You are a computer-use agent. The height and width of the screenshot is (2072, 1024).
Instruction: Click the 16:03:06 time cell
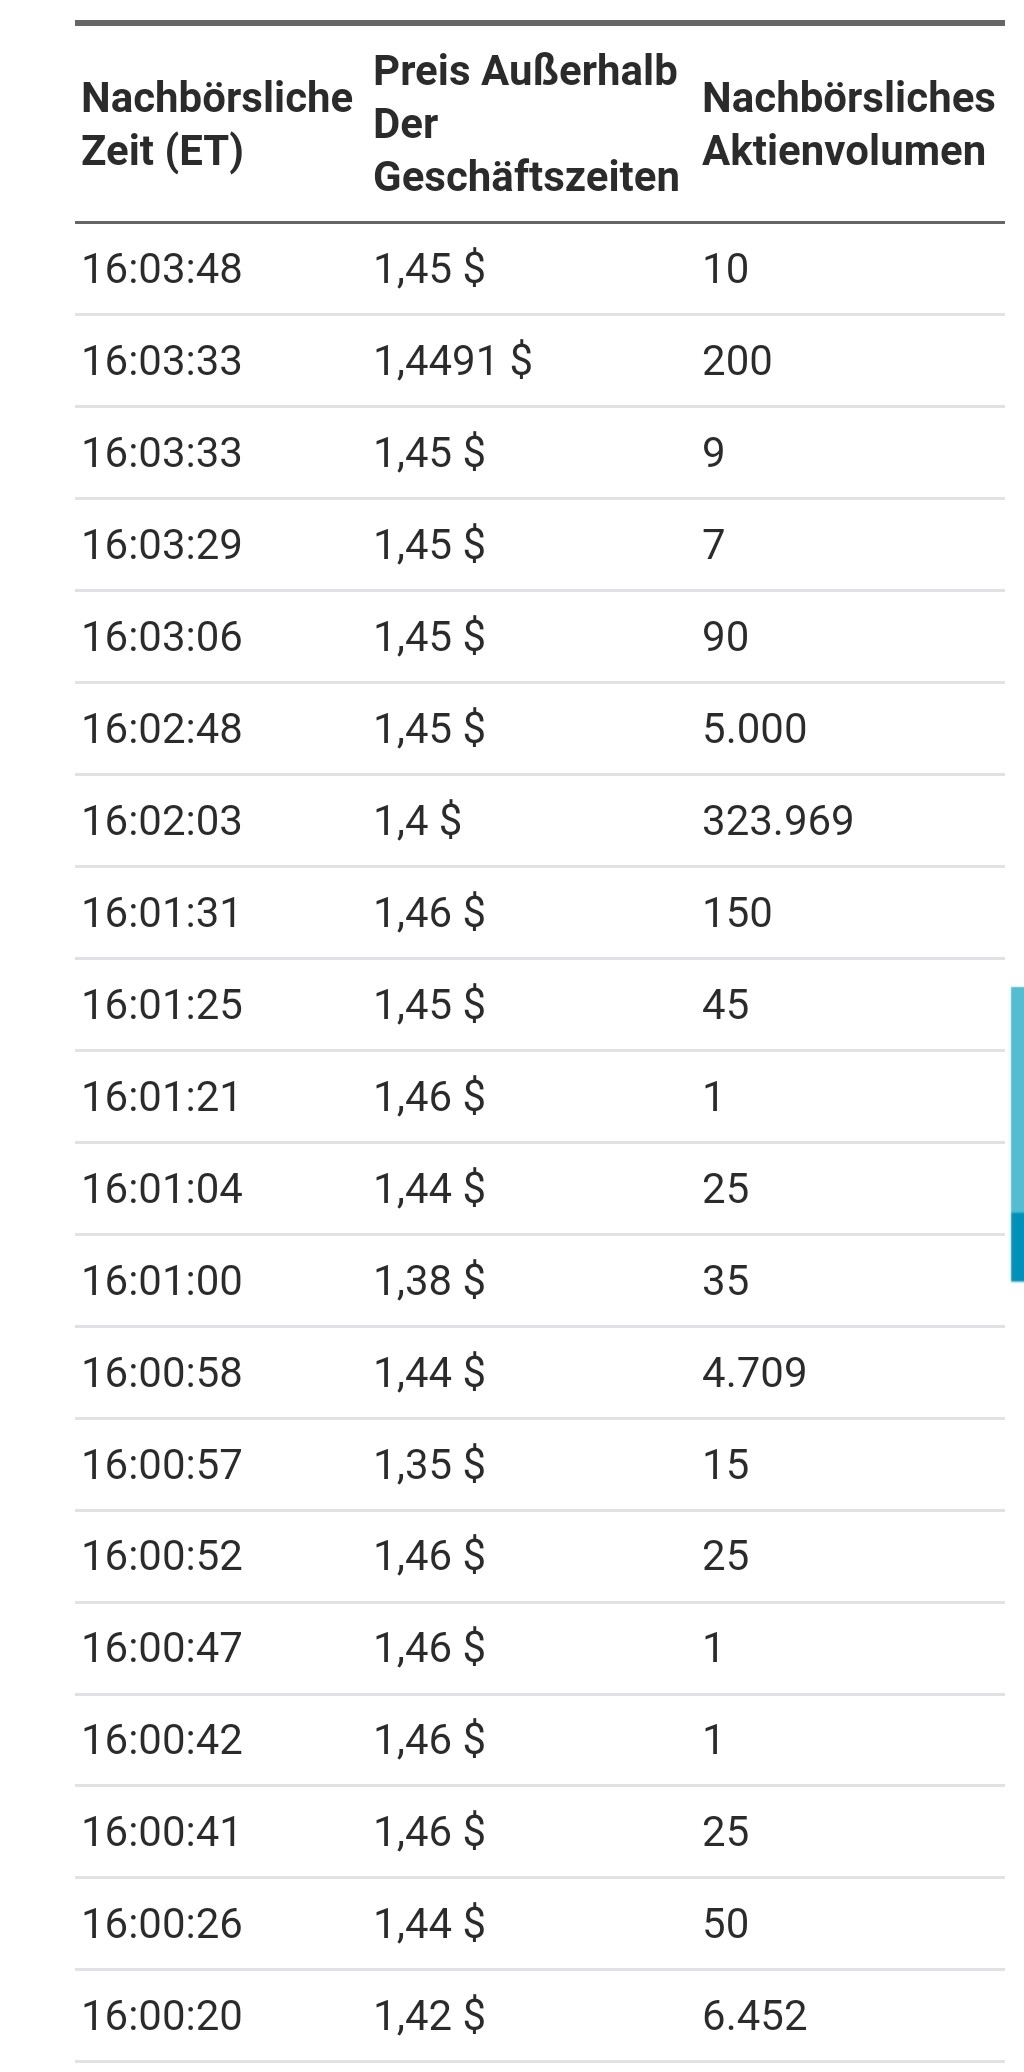(x=162, y=637)
